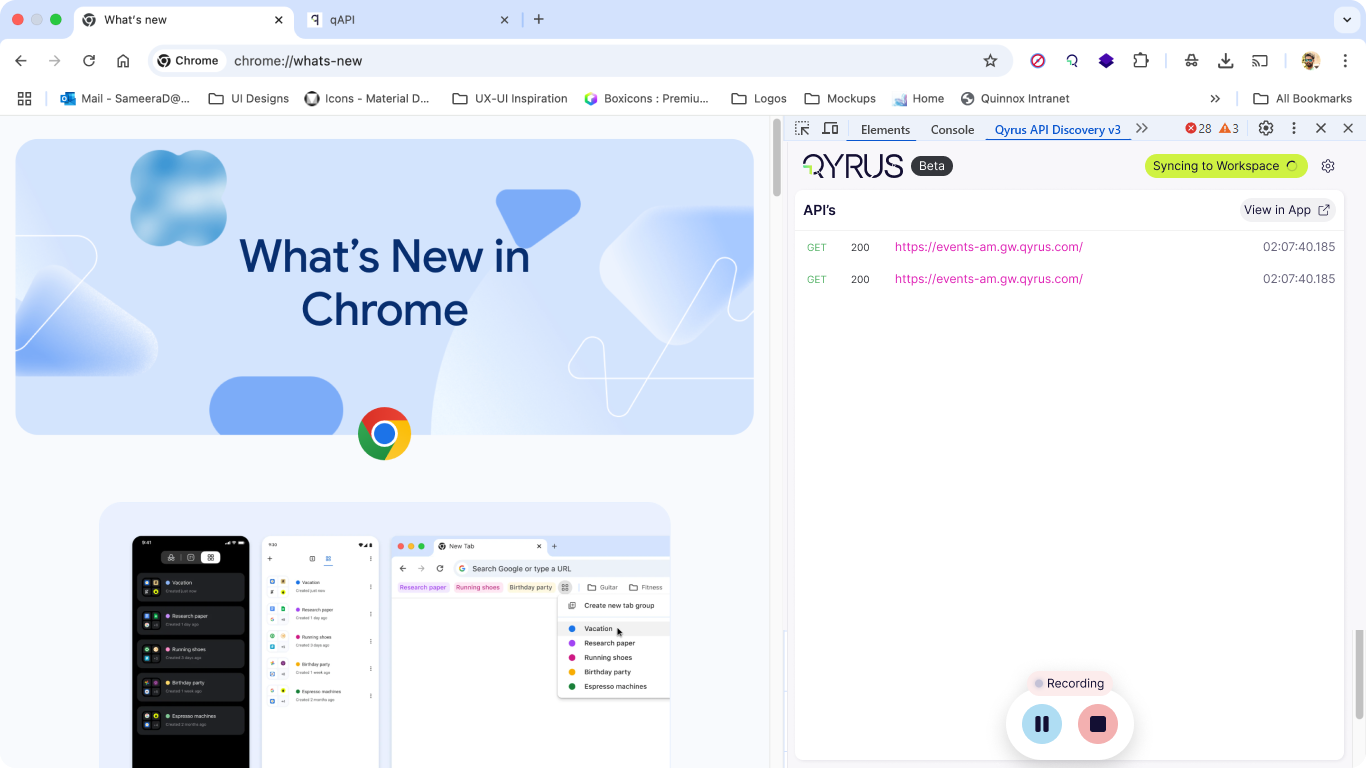
Task: Expand the UX-UI Inspiration bookmark folder
Action: coord(510,98)
